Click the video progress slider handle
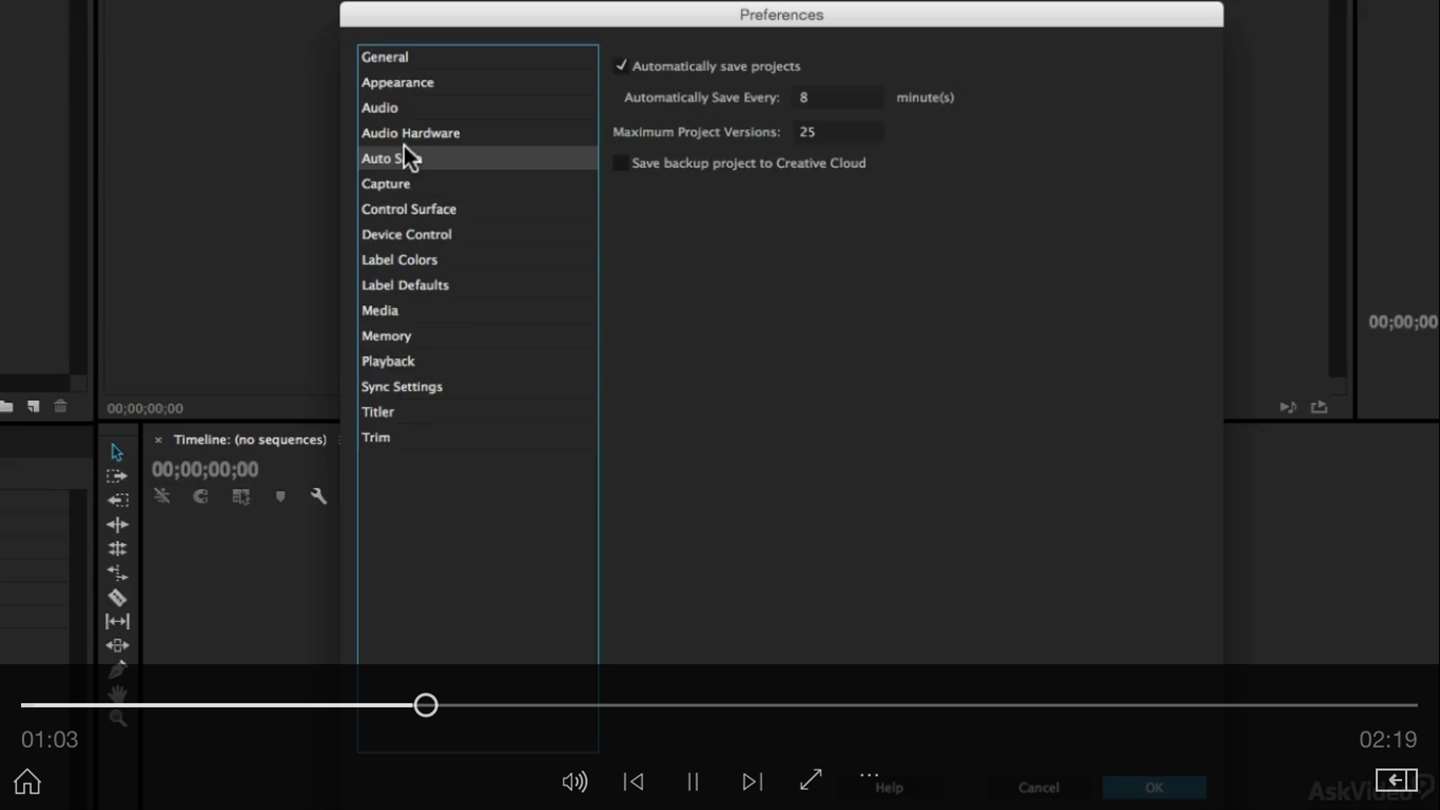The width and height of the screenshot is (1440, 810). [426, 705]
